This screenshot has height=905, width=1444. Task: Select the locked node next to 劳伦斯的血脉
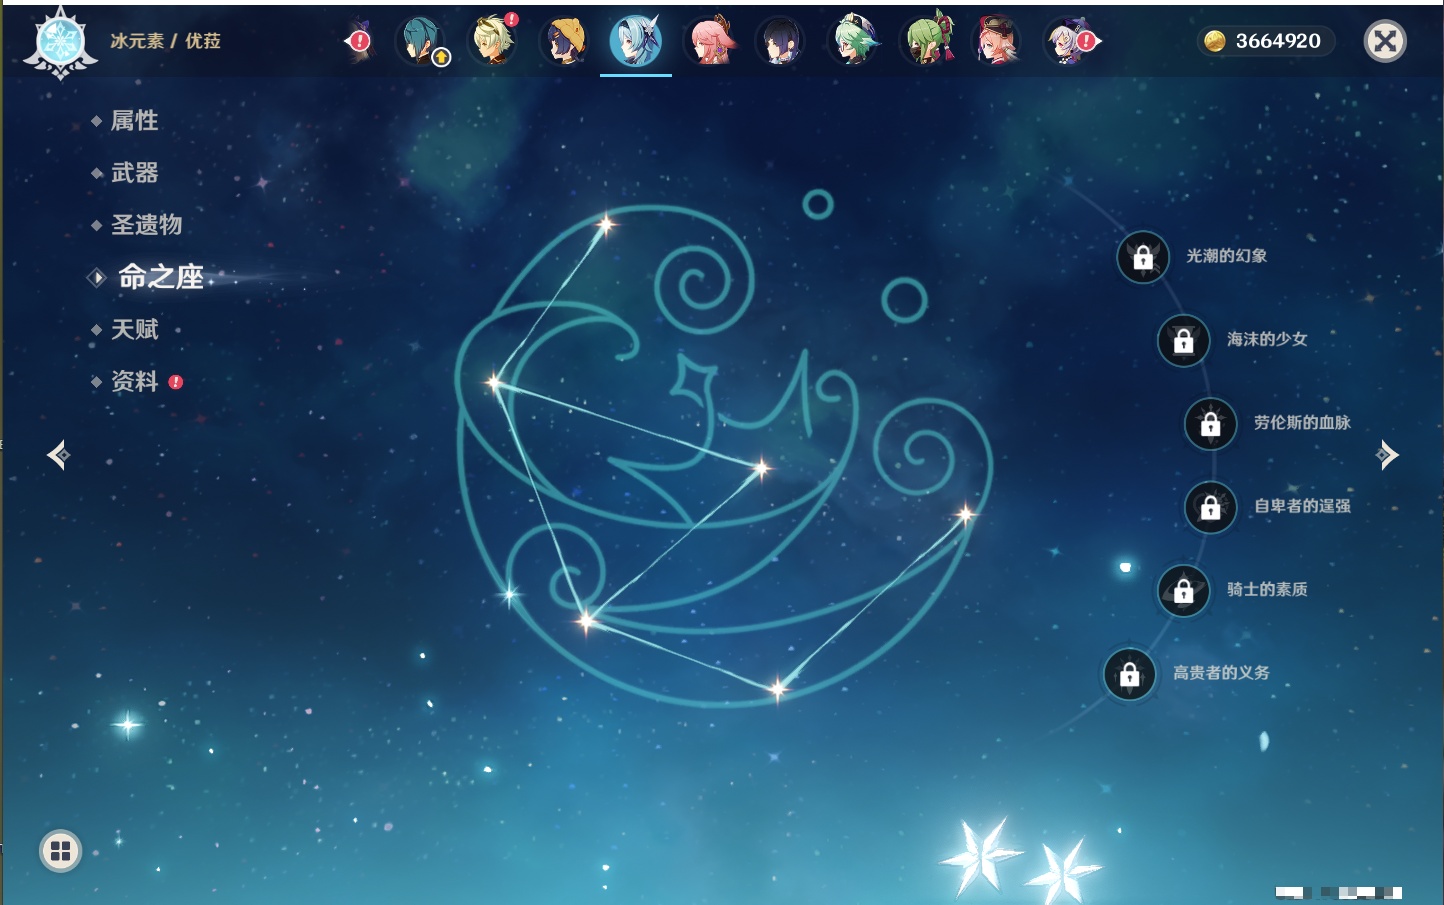coord(1211,423)
